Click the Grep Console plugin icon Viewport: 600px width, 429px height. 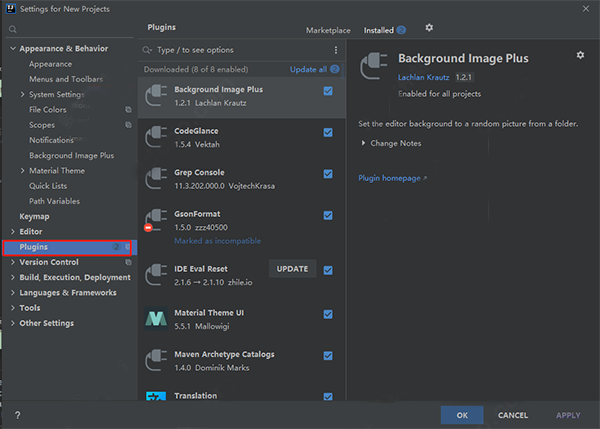pos(155,179)
